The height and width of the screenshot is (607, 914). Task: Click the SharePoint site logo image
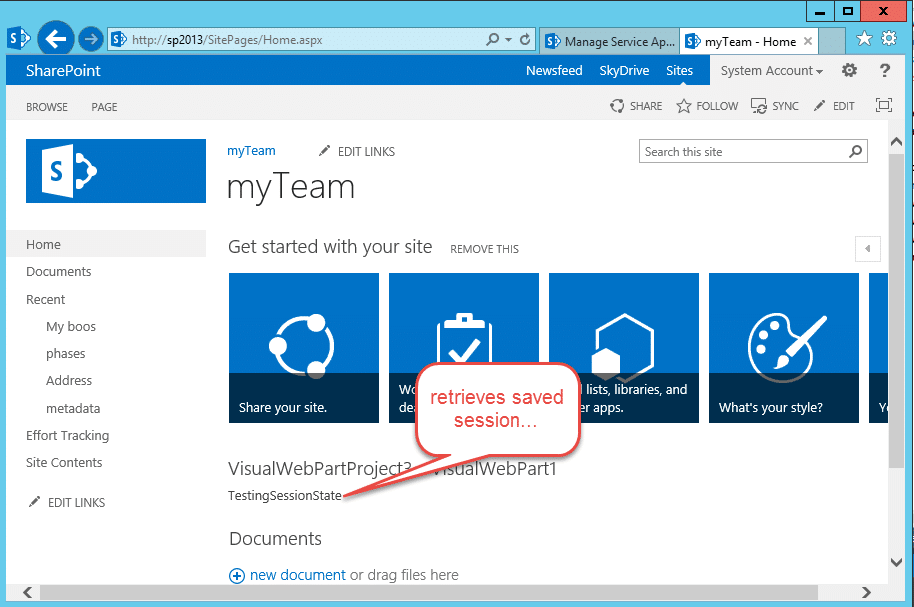[116, 171]
